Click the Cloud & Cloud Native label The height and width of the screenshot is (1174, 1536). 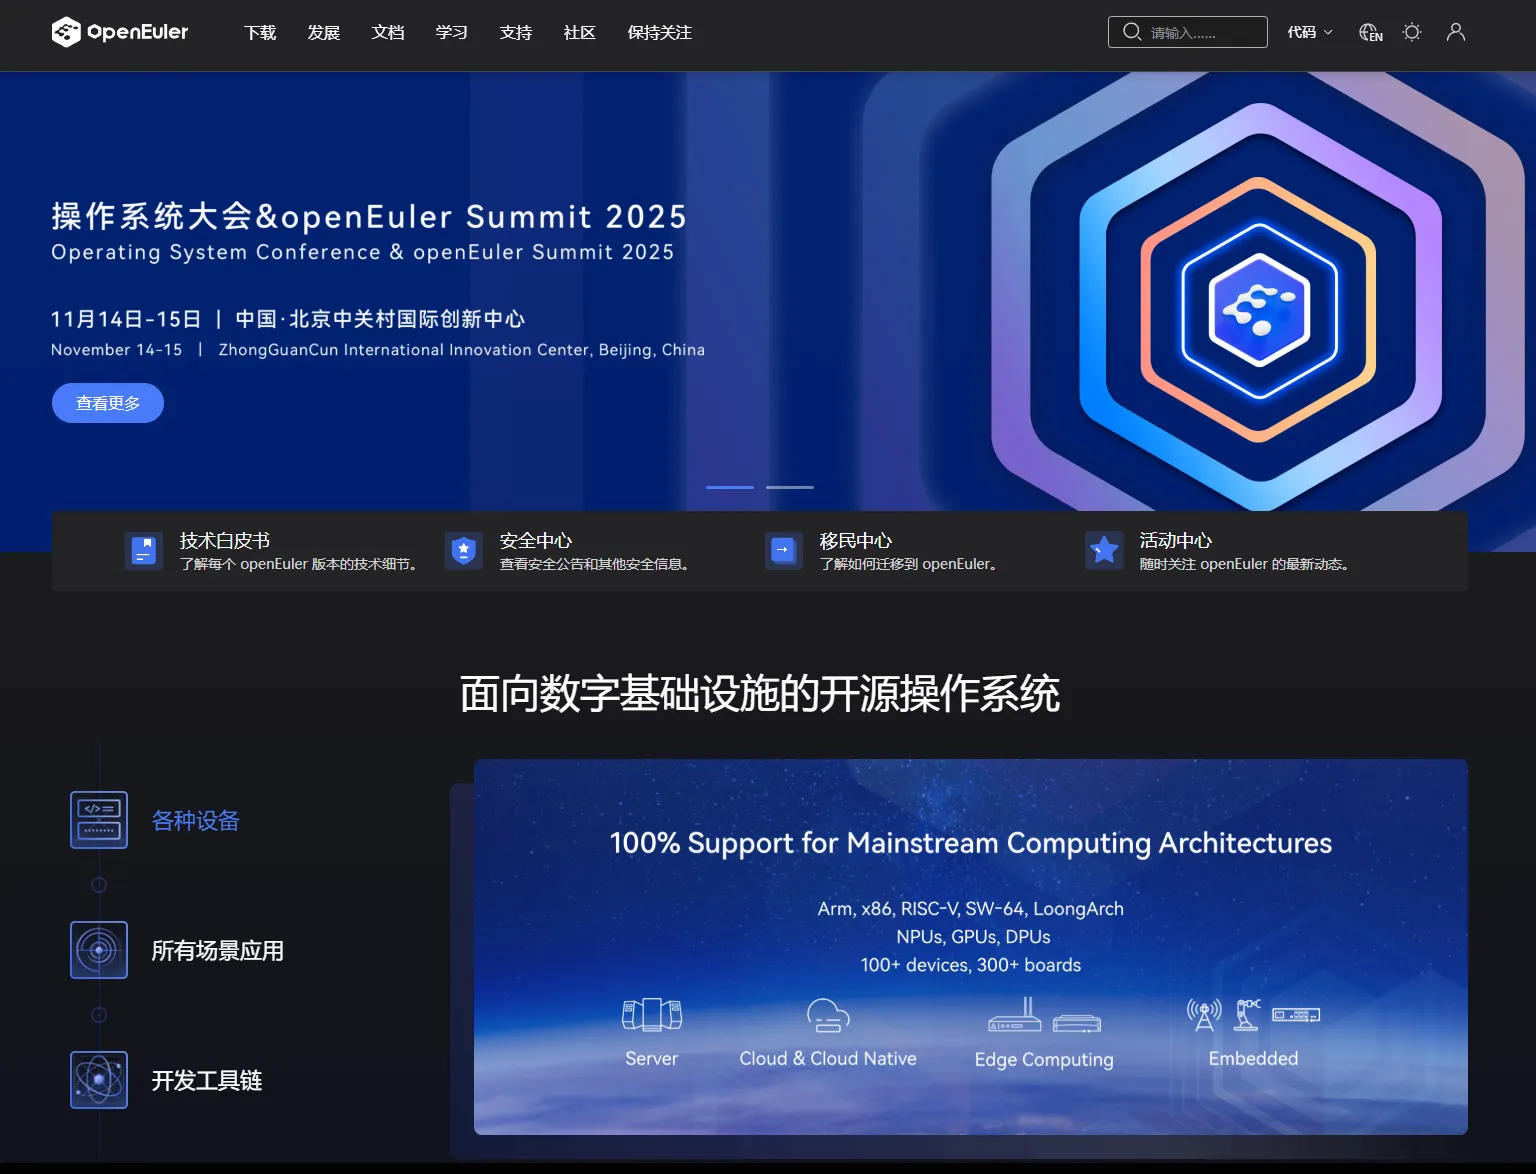pyautogui.click(x=828, y=1058)
